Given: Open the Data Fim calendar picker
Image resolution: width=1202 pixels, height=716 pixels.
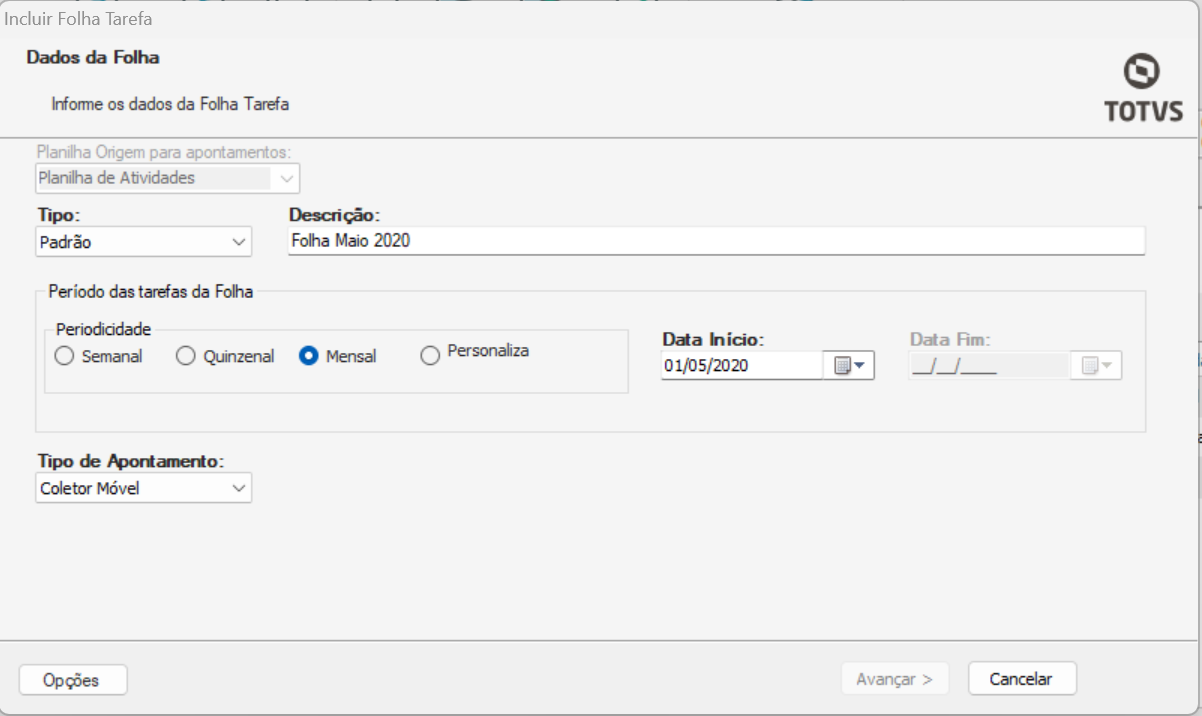Looking at the screenshot, I should 1095,366.
